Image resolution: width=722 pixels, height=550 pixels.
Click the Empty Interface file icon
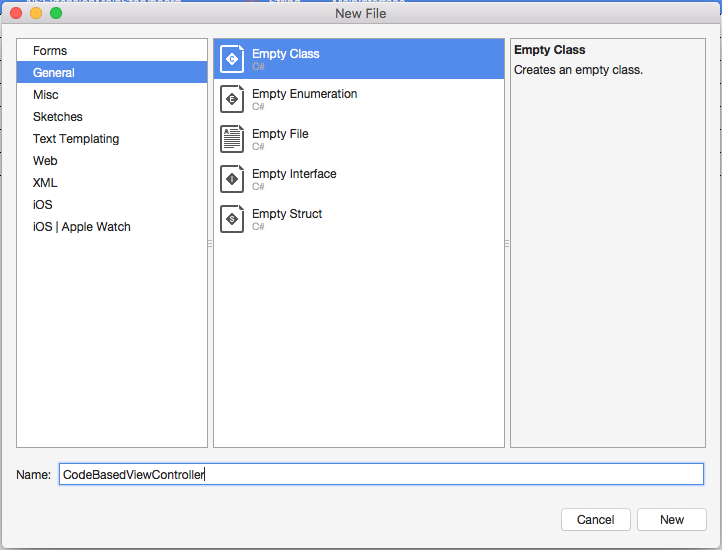[x=232, y=179]
